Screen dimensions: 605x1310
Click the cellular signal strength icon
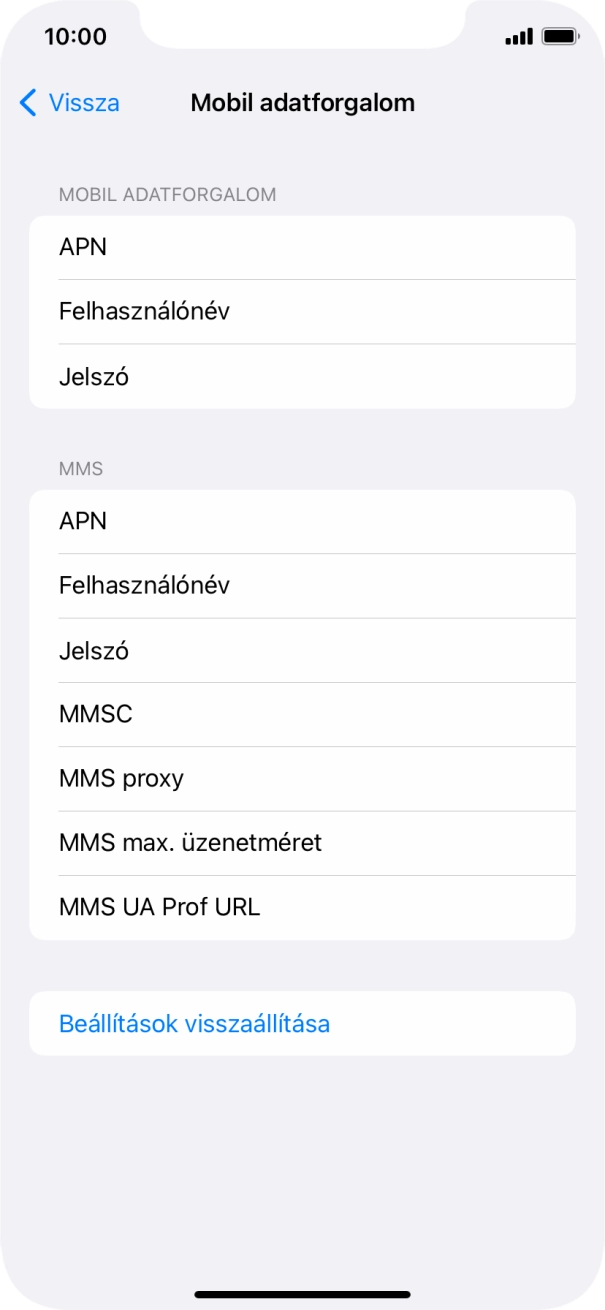tap(519, 36)
